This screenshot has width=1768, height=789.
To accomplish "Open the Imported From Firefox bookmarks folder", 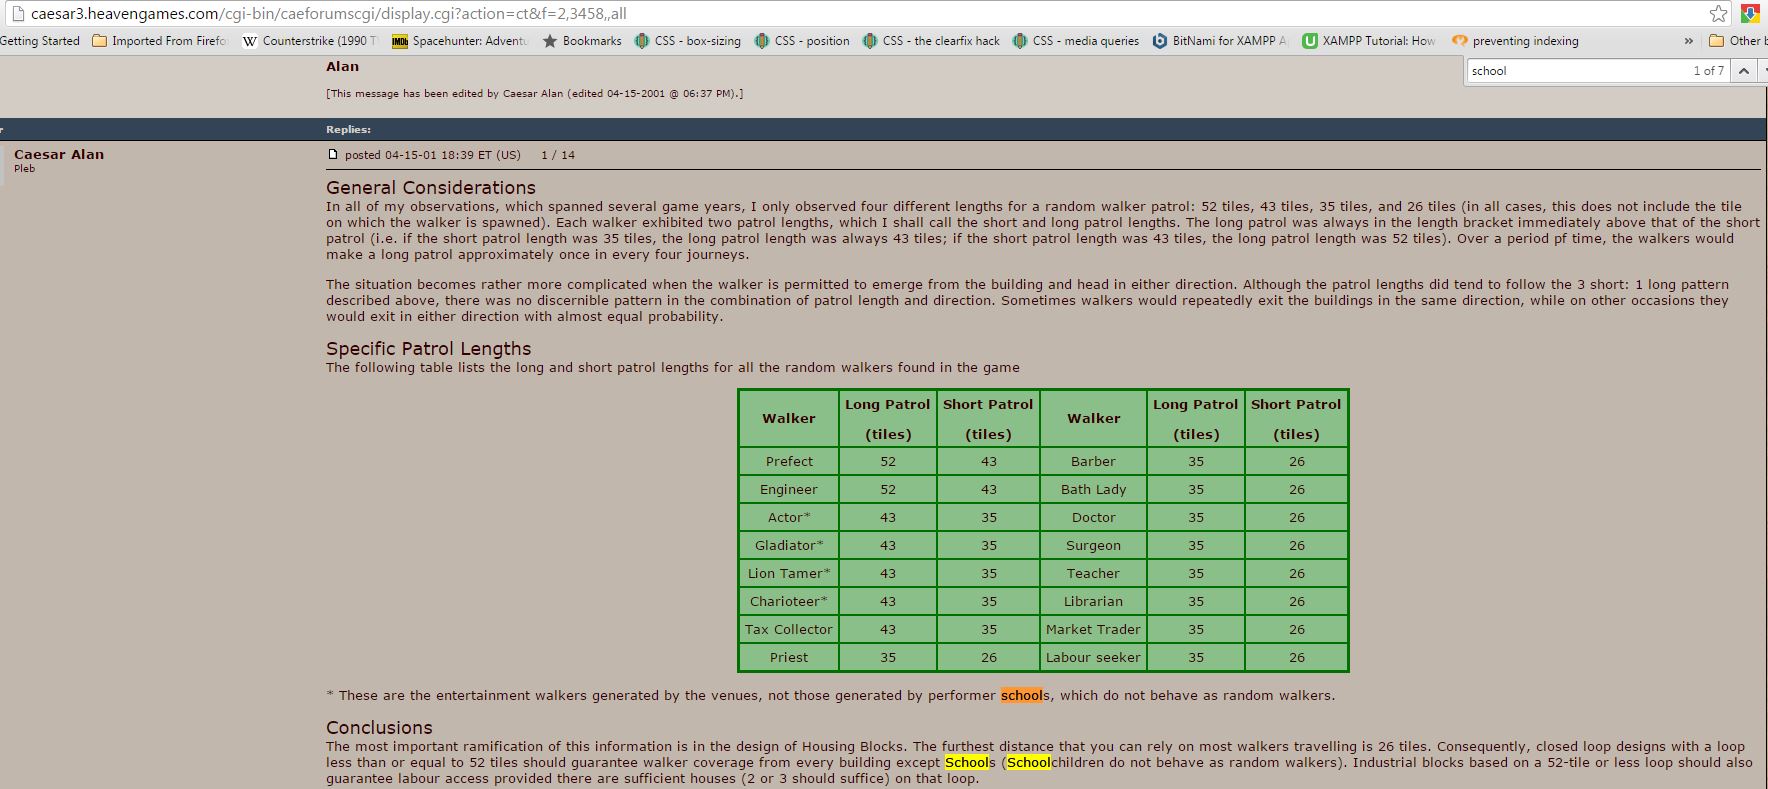I will pos(159,41).
